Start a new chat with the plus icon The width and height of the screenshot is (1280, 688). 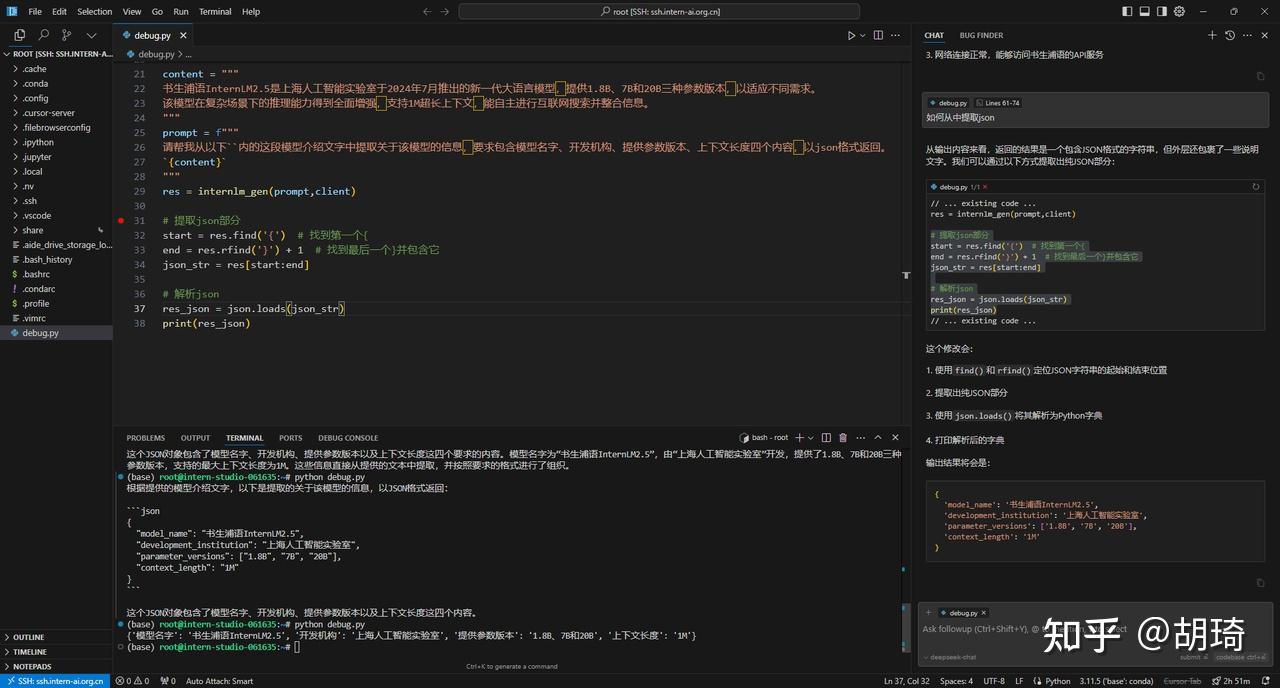point(1212,35)
